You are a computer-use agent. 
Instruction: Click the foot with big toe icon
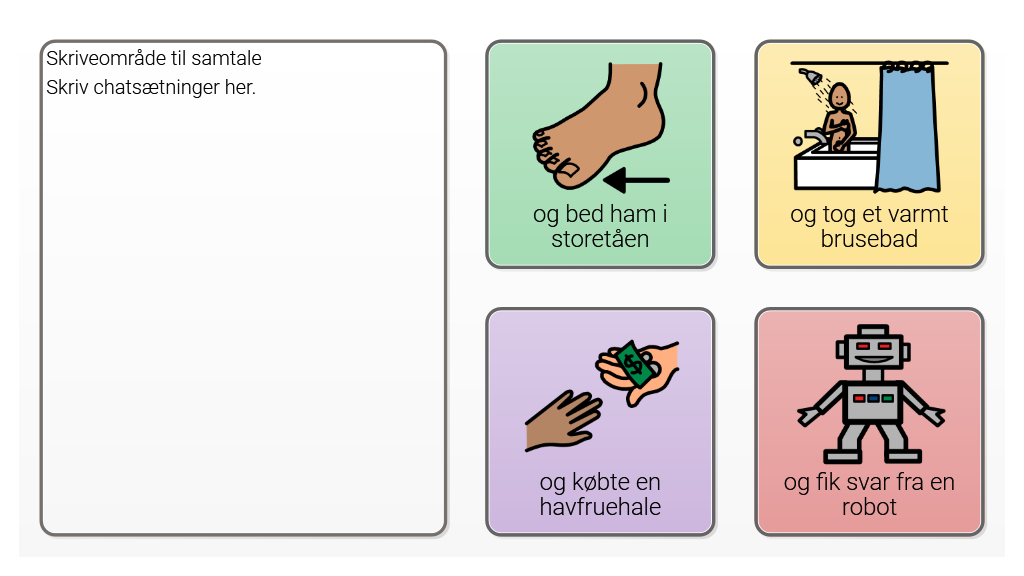(600, 126)
